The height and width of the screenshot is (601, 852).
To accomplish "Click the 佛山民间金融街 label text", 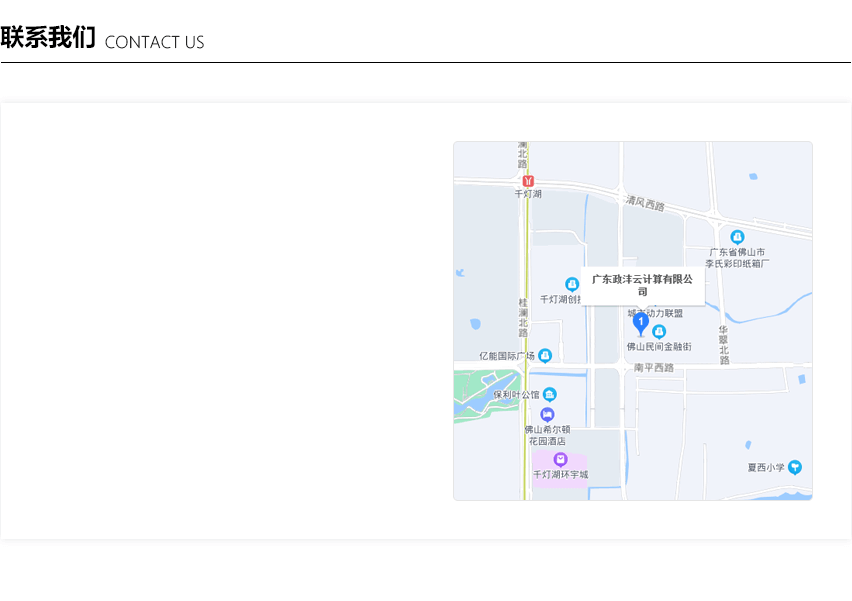I will pyautogui.click(x=659, y=347).
